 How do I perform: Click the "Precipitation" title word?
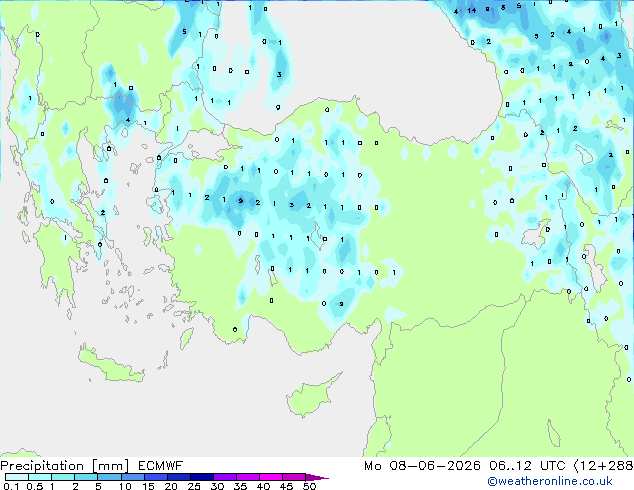point(42,466)
